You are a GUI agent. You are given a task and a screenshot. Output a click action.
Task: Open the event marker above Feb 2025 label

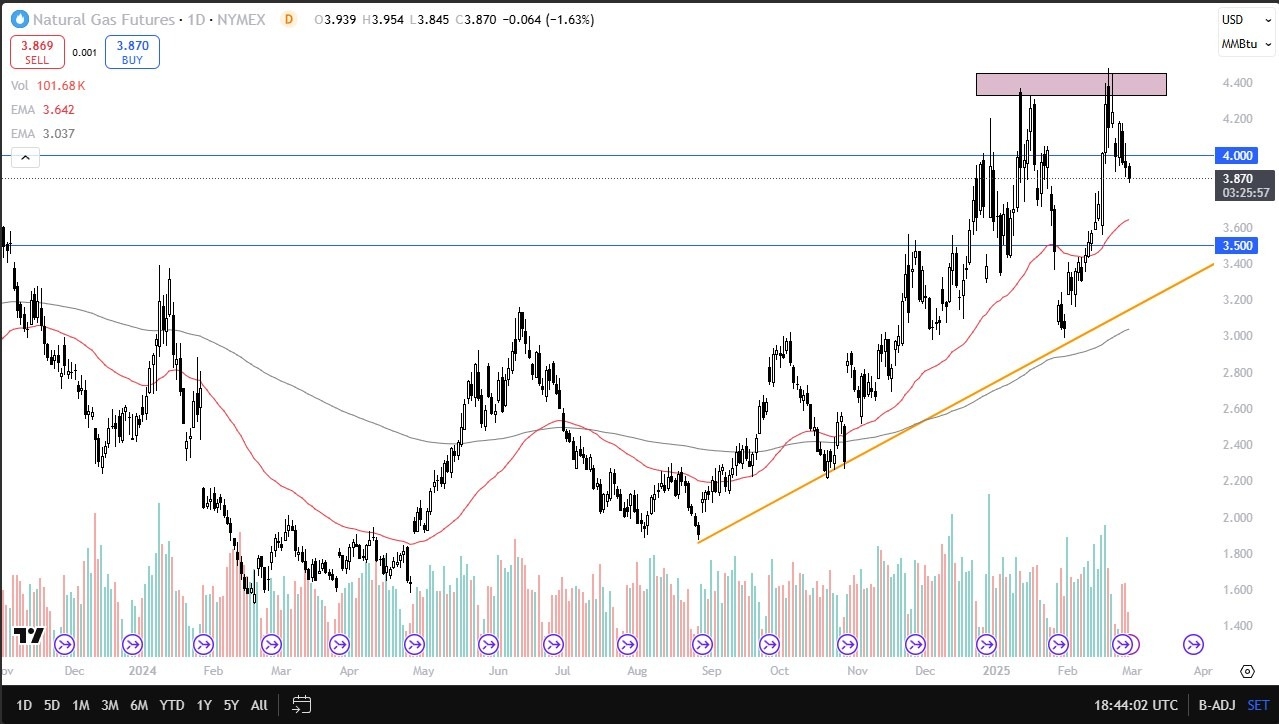pyautogui.click(x=1058, y=644)
